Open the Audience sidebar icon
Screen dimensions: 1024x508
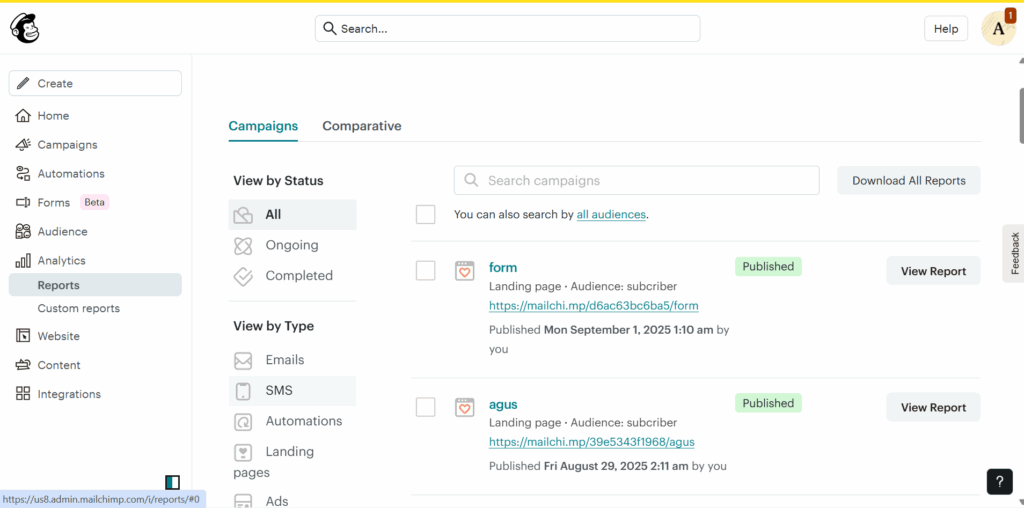23,232
